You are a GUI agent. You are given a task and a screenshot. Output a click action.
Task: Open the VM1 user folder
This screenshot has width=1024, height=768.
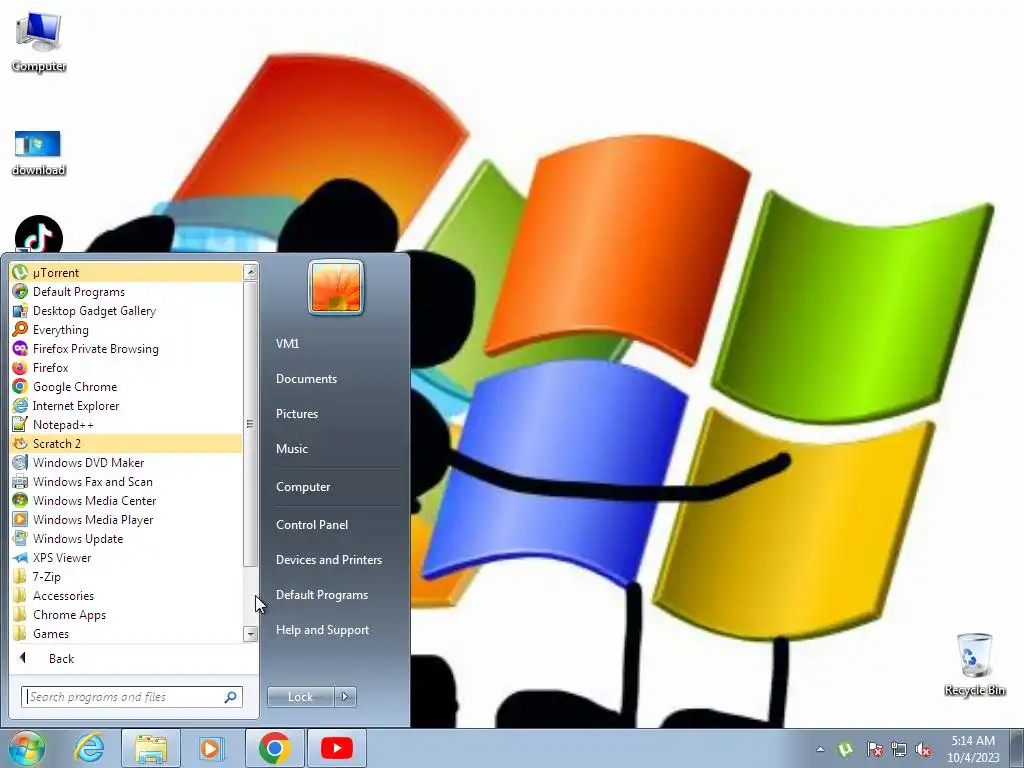point(287,344)
